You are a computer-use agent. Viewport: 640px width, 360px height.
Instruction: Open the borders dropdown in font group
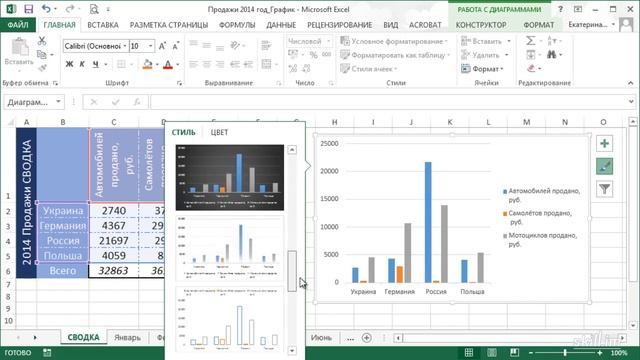tap(131, 64)
